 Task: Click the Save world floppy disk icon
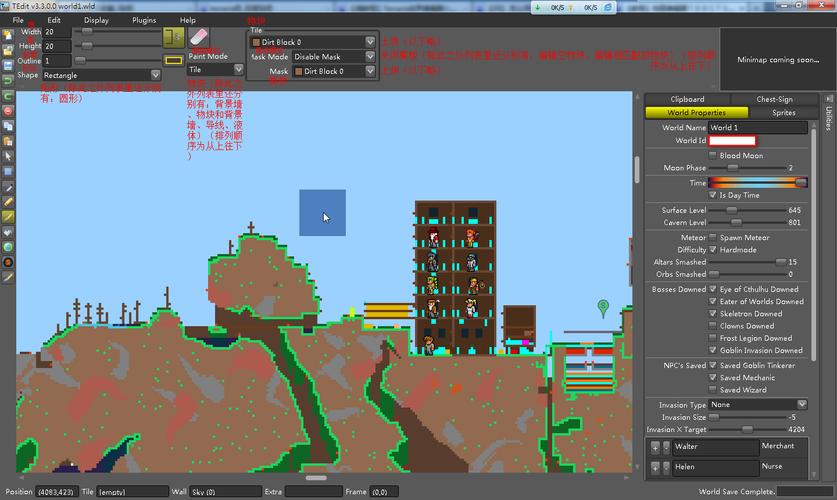tap(7, 66)
